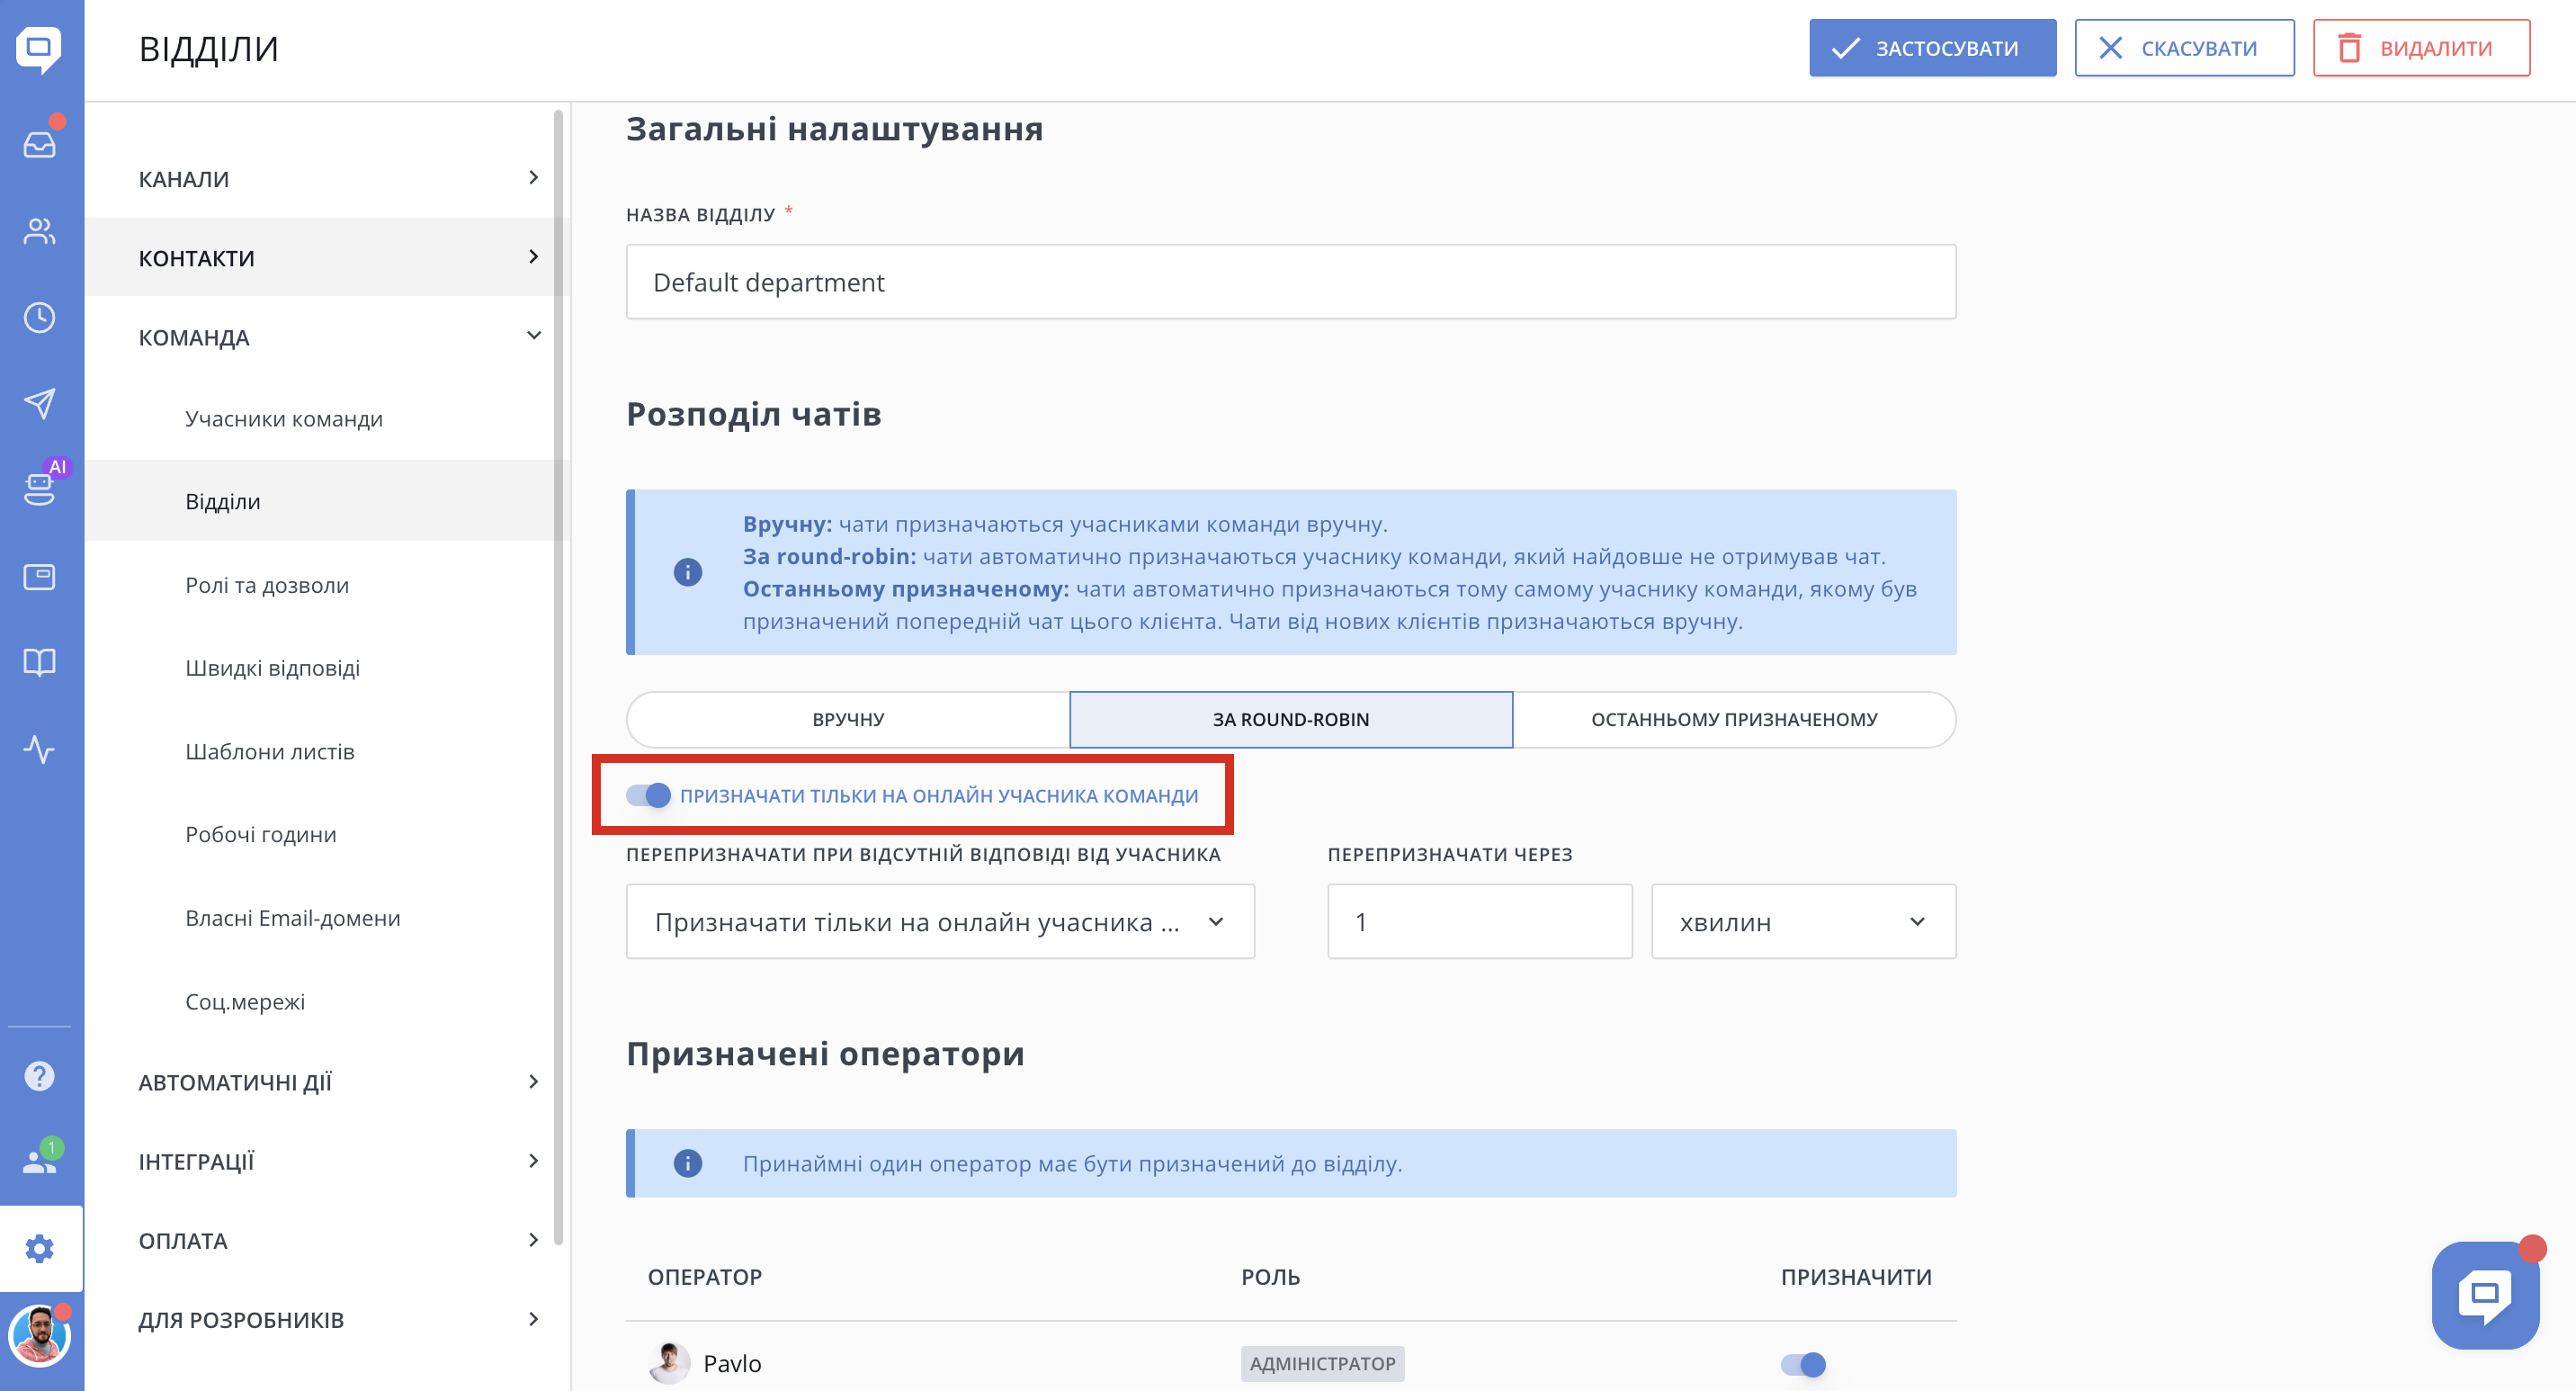Click the department name input field

1290,282
